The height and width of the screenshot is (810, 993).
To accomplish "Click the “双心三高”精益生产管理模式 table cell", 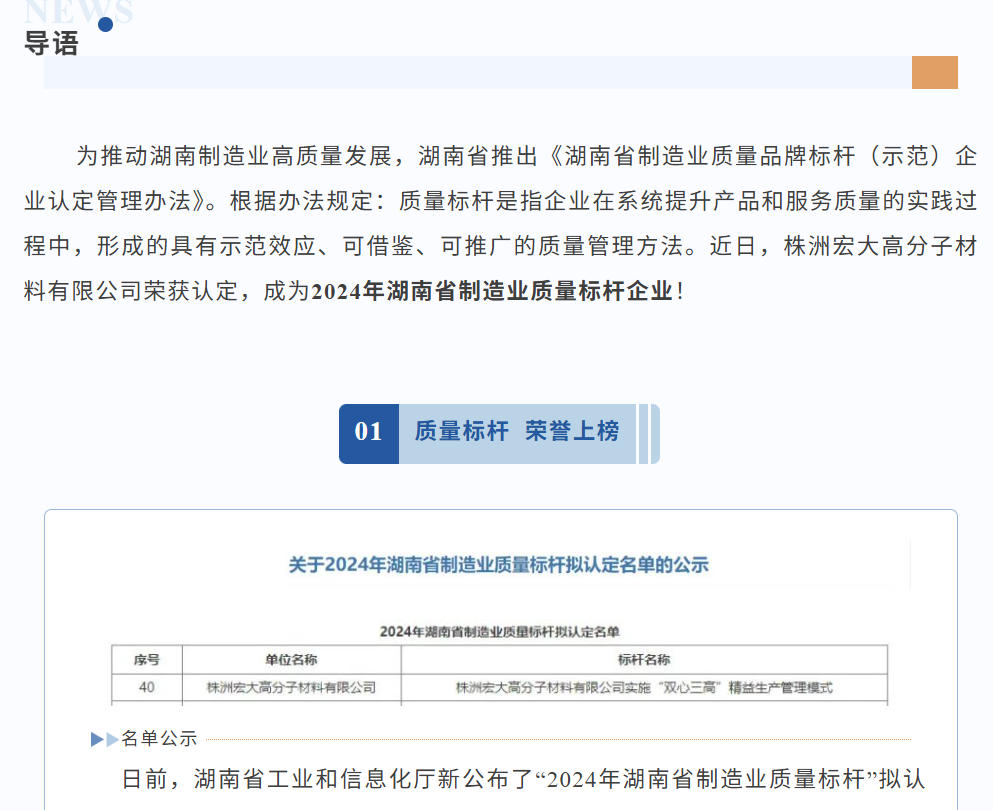I will pos(644,688).
